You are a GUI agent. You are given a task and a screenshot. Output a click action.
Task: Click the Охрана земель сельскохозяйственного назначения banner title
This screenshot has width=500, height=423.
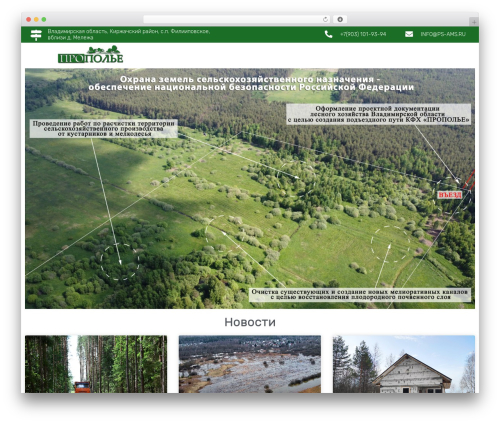tap(251, 83)
